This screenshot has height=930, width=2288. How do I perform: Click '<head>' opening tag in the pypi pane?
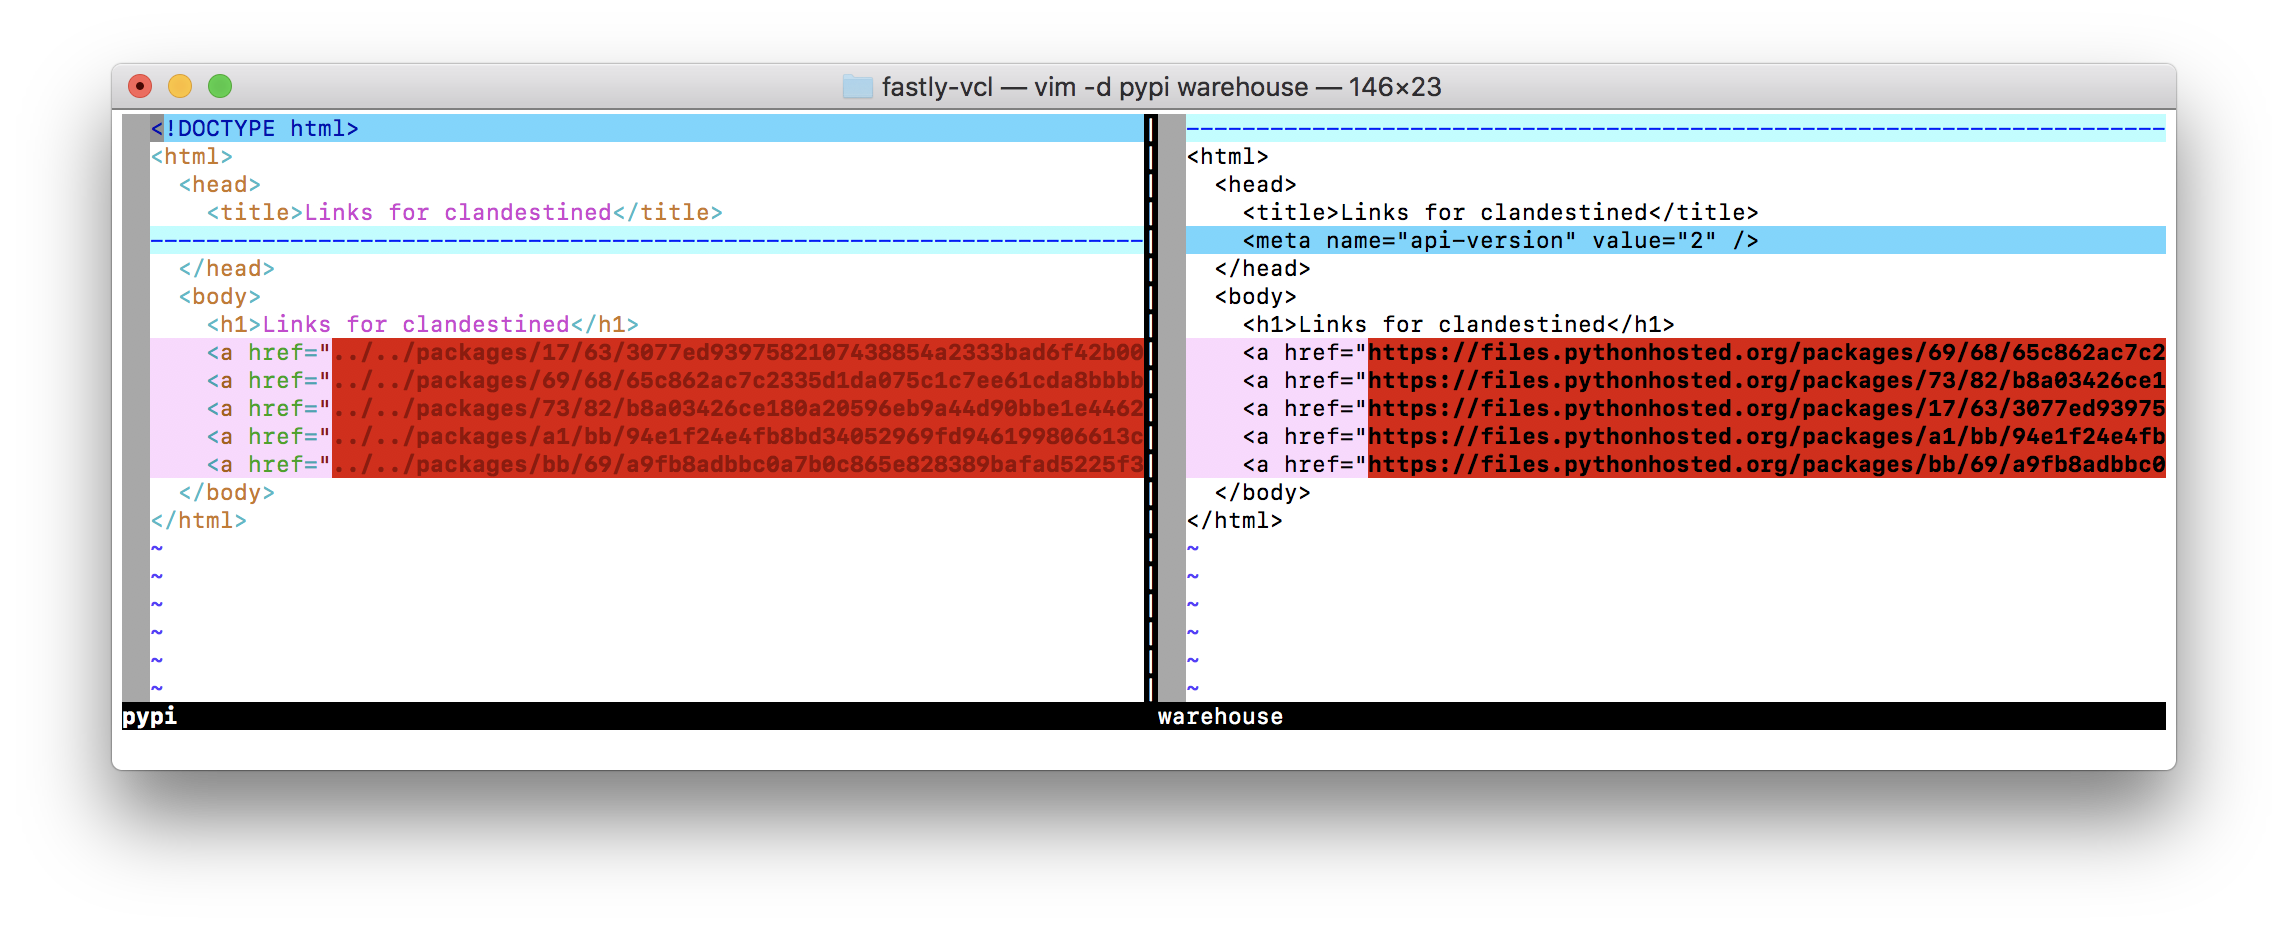(x=220, y=184)
